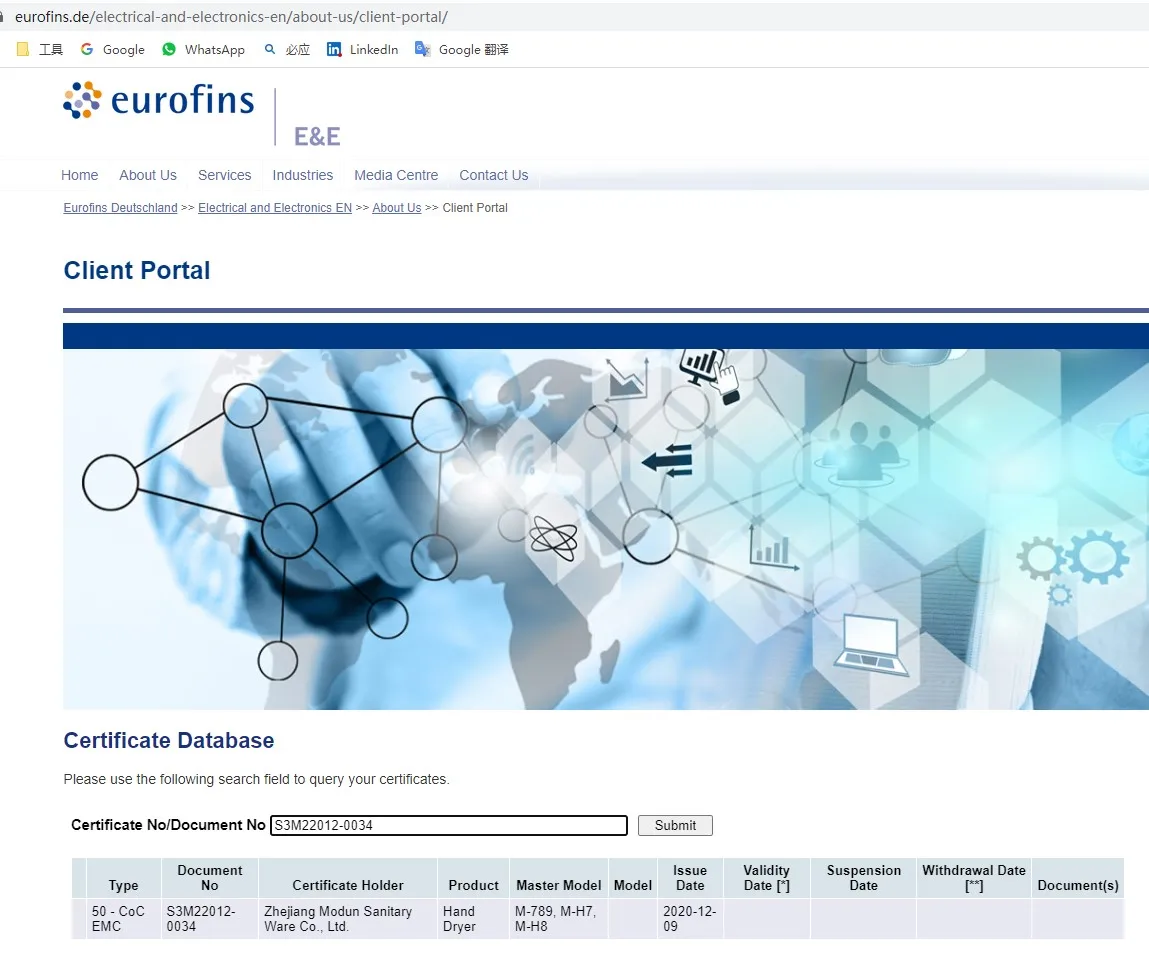Open the About Us menu

point(148,175)
